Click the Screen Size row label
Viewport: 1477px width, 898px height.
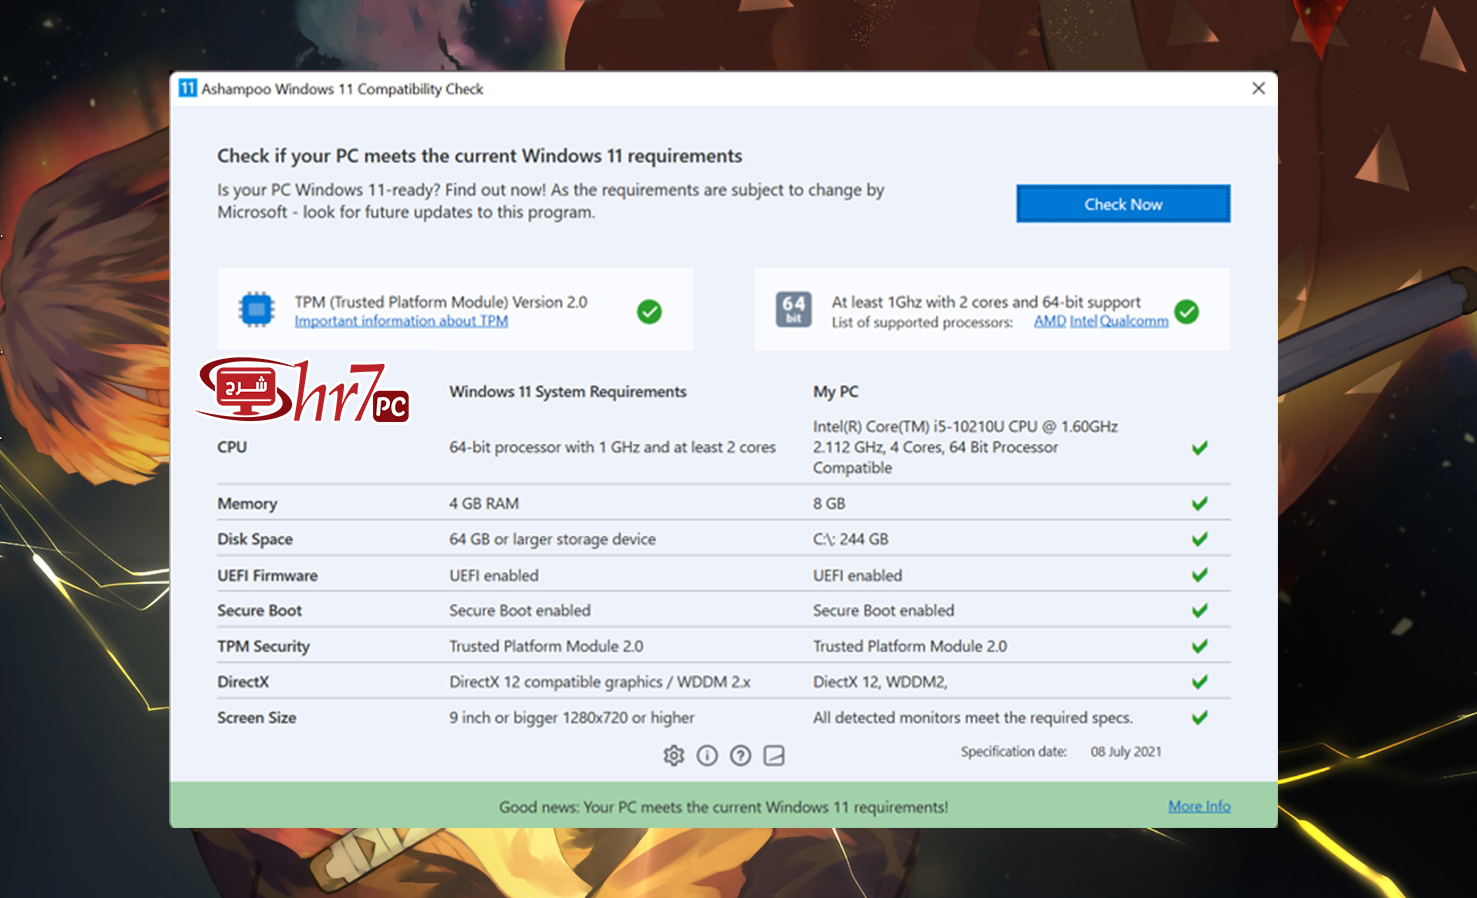(256, 717)
